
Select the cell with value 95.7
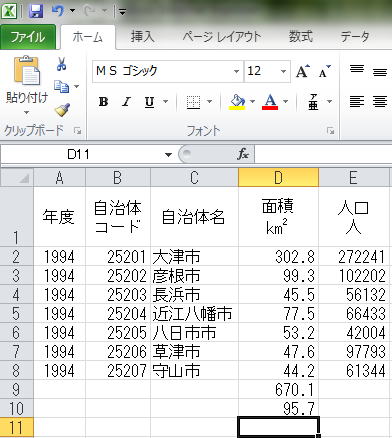click(278, 408)
